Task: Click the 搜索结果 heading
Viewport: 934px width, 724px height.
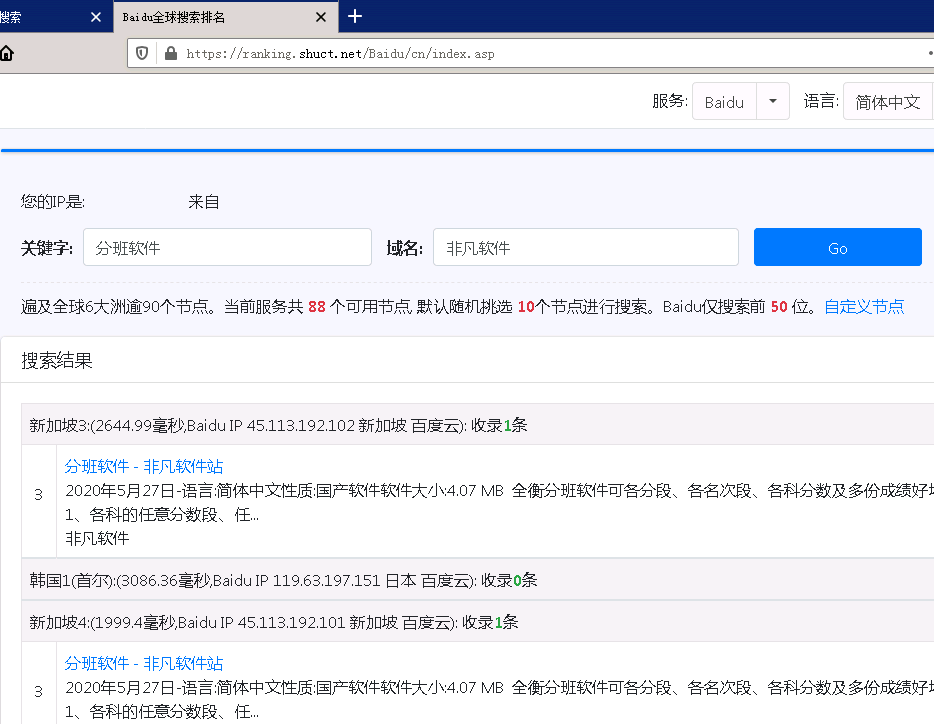Action: 57,361
